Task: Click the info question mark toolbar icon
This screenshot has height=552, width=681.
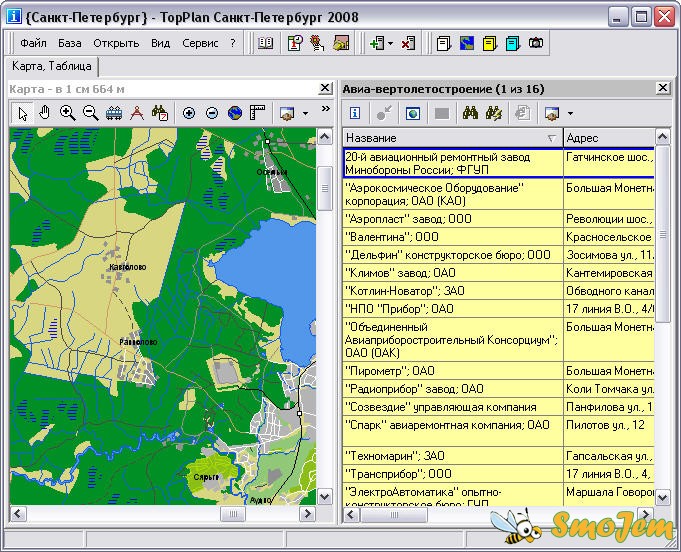Action: [295, 43]
